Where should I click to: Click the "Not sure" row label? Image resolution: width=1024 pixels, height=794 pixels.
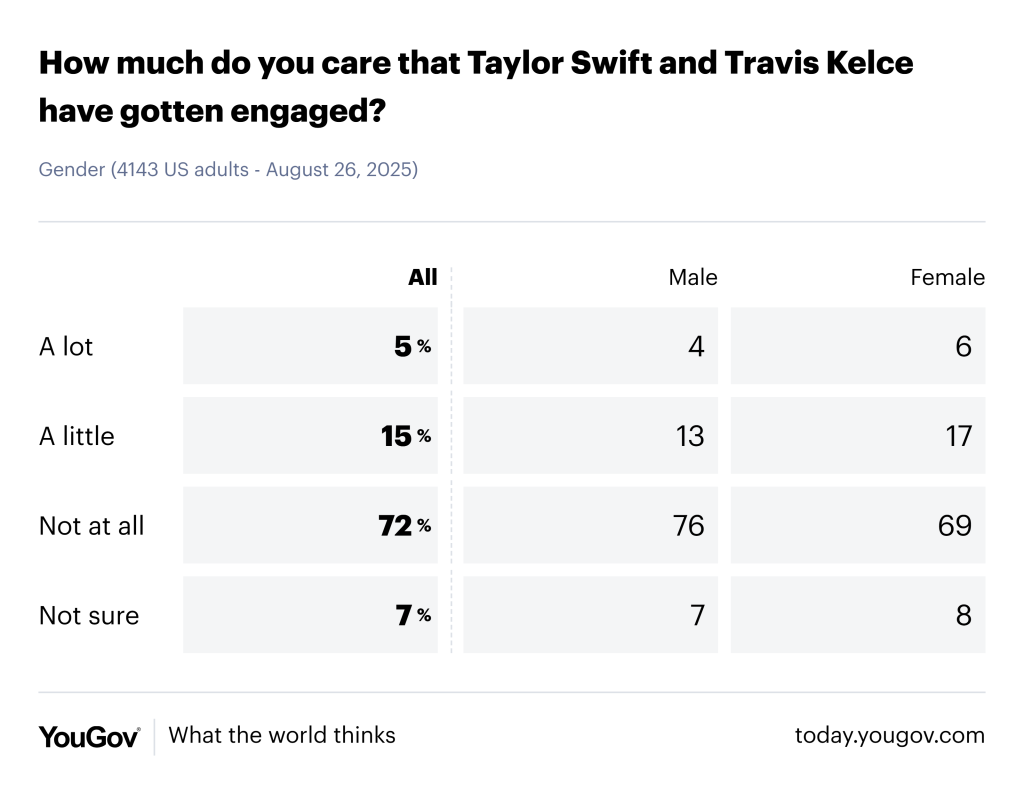(89, 616)
